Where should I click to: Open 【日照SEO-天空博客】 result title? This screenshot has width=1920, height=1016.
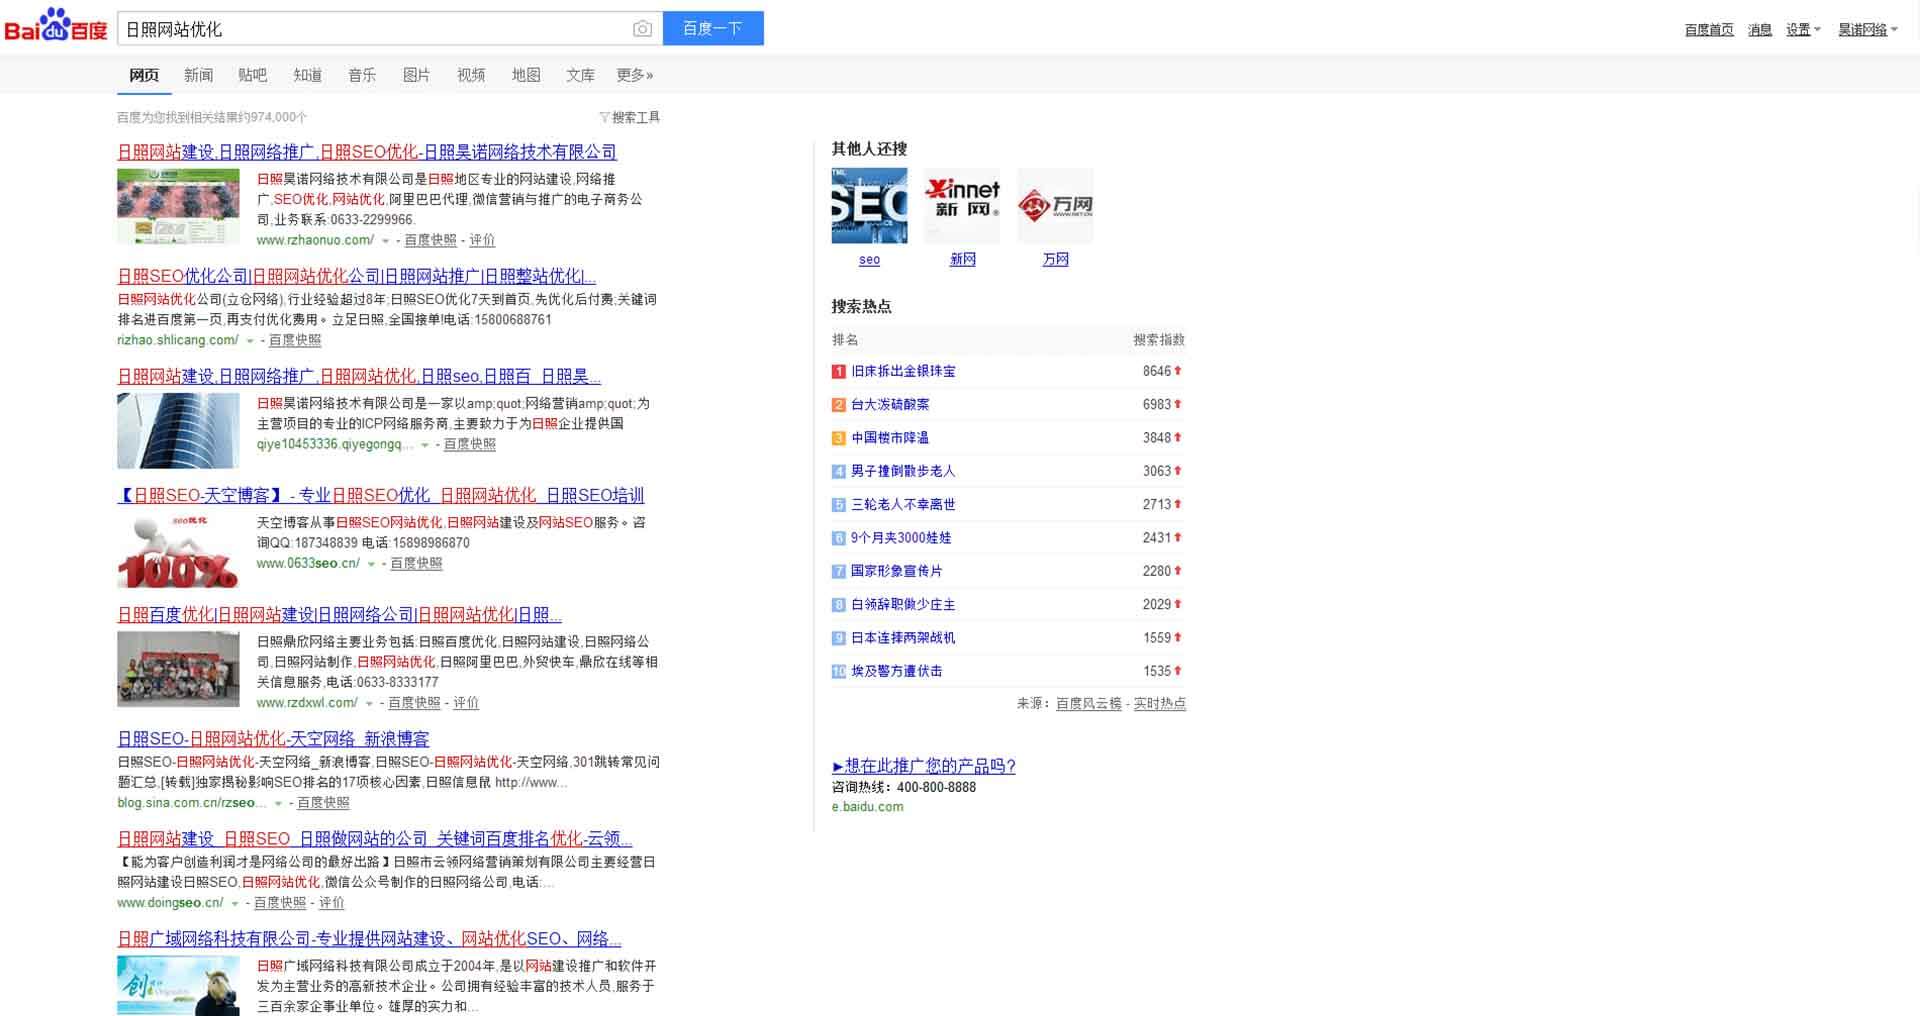coord(380,495)
